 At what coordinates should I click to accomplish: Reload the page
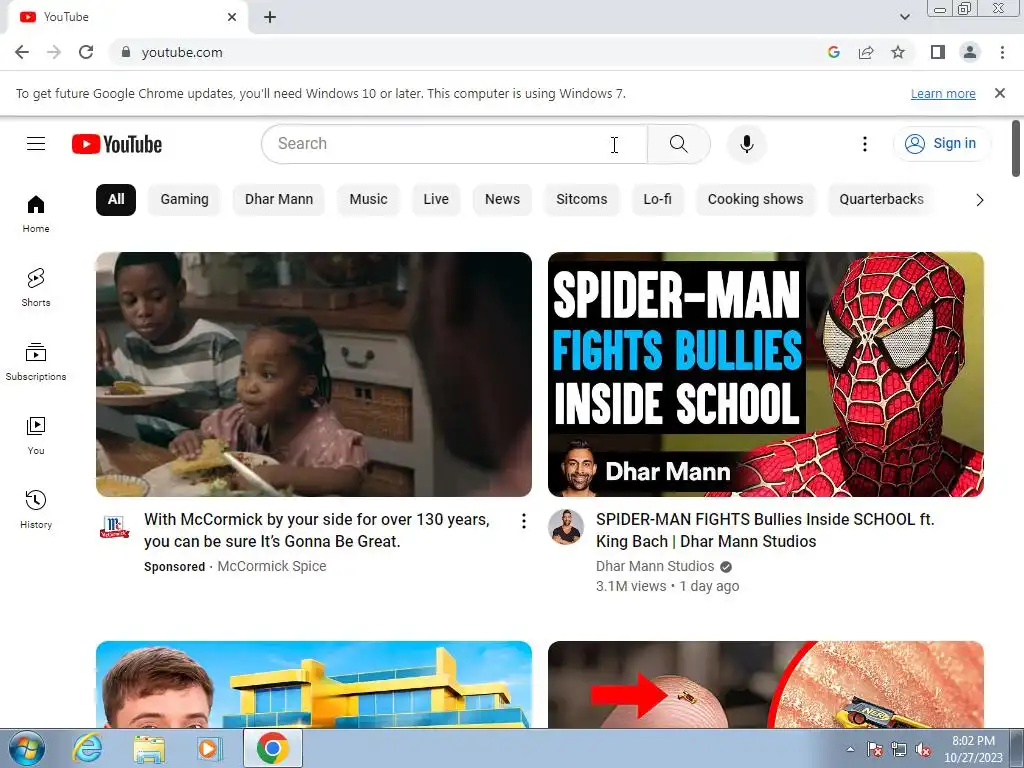click(86, 52)
